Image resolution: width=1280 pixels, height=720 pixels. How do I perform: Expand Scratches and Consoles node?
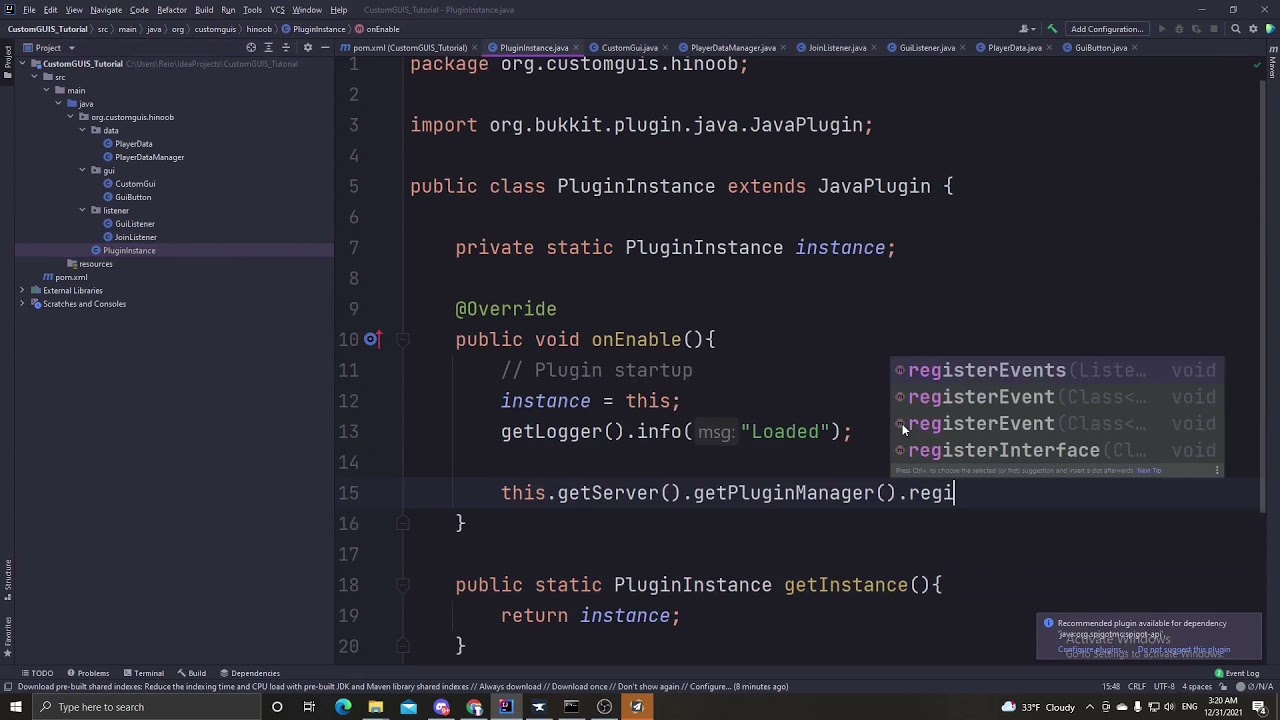[x=22, y=303]
